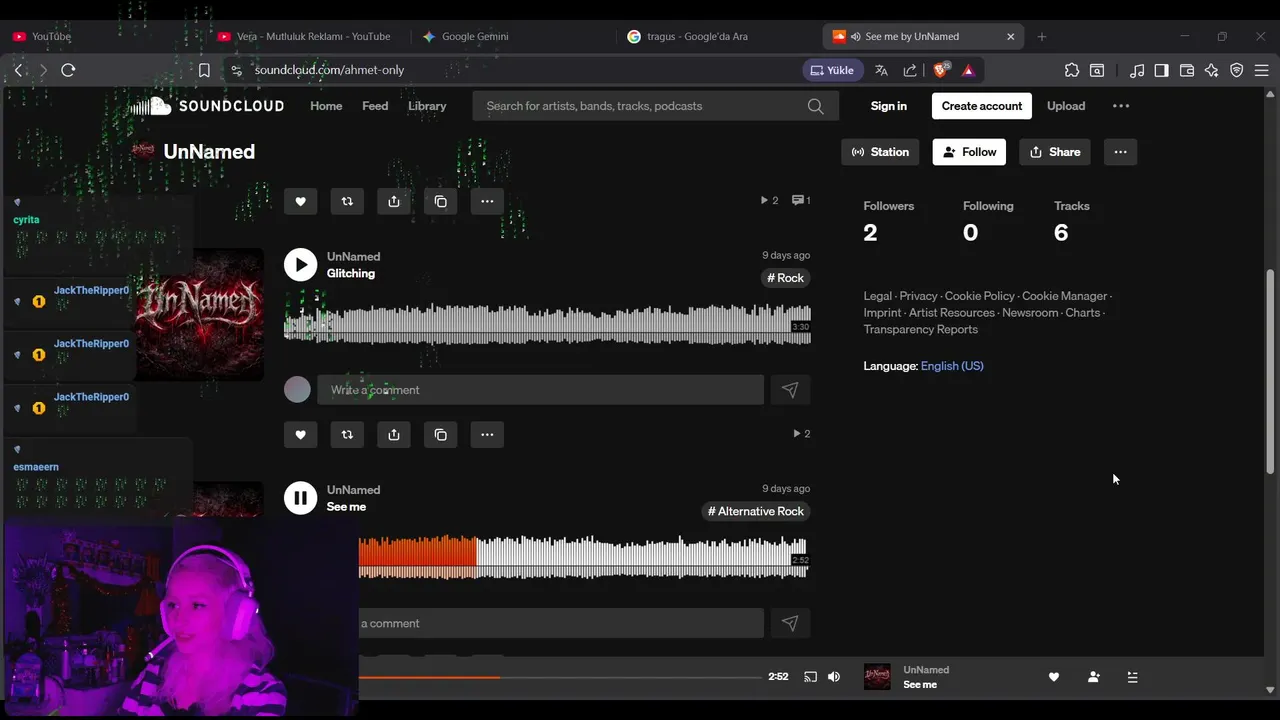This screenshot has width=1280, height=720.
Task: Like current track in player bar
Action: coord(1053,677)
